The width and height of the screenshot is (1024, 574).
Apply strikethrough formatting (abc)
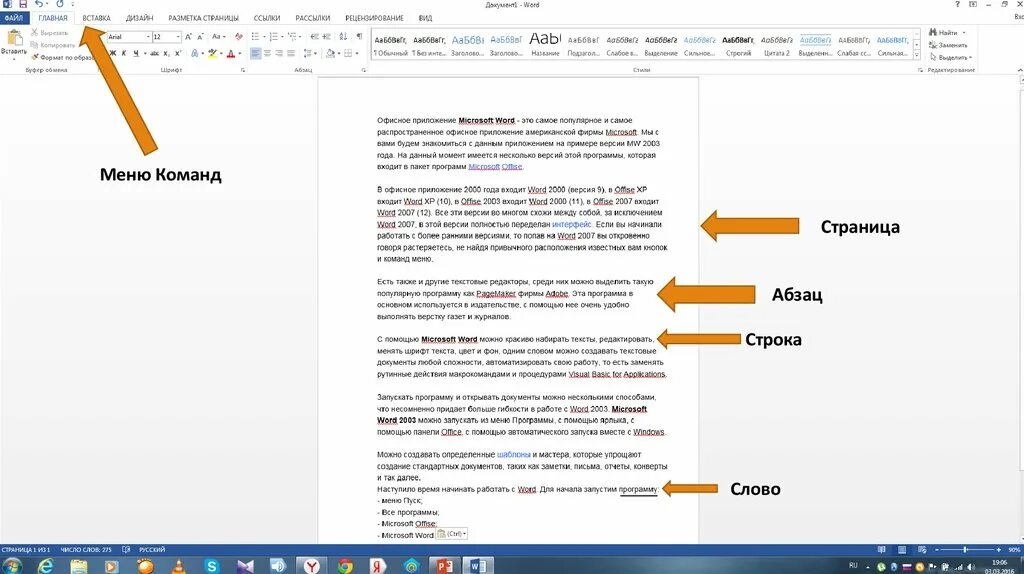155,54
